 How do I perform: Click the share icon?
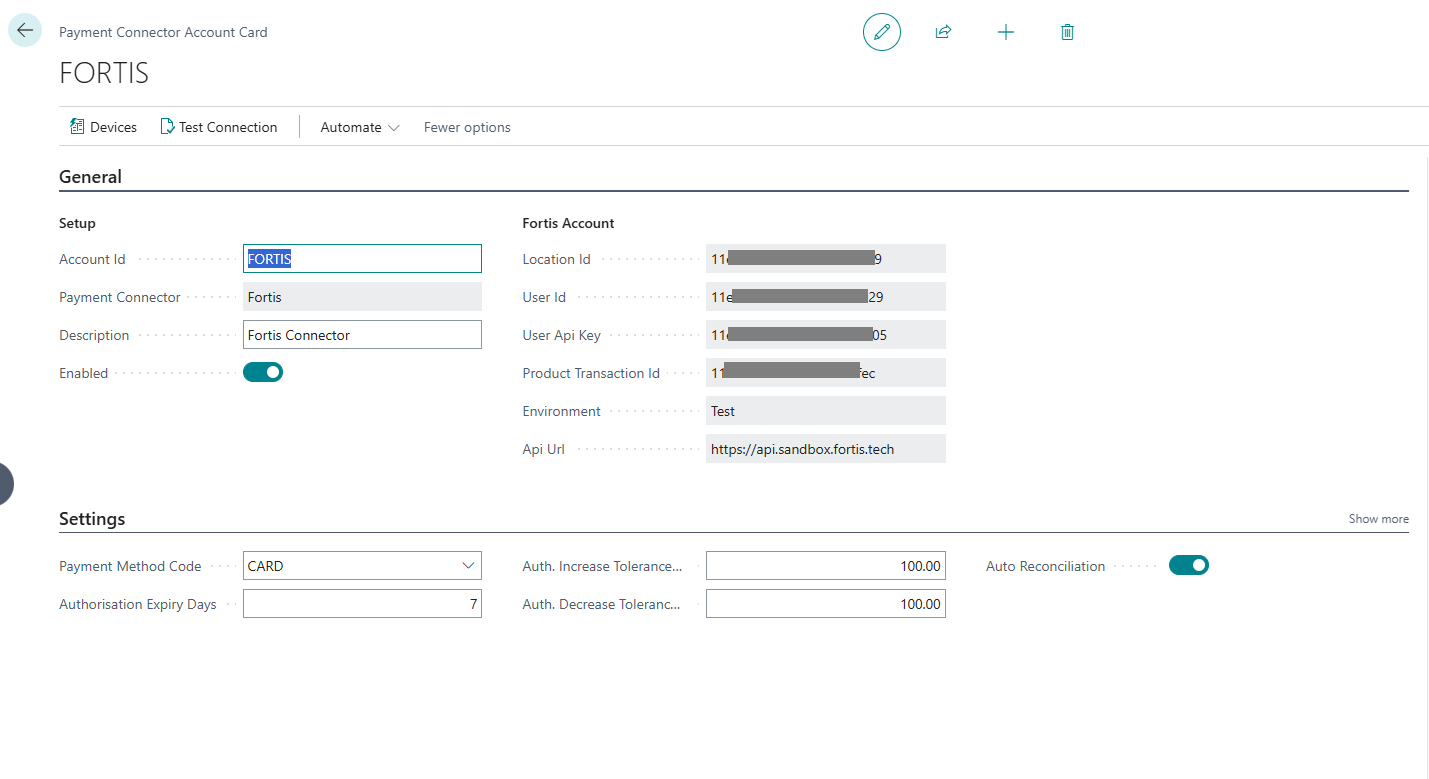tap(943, 32)
